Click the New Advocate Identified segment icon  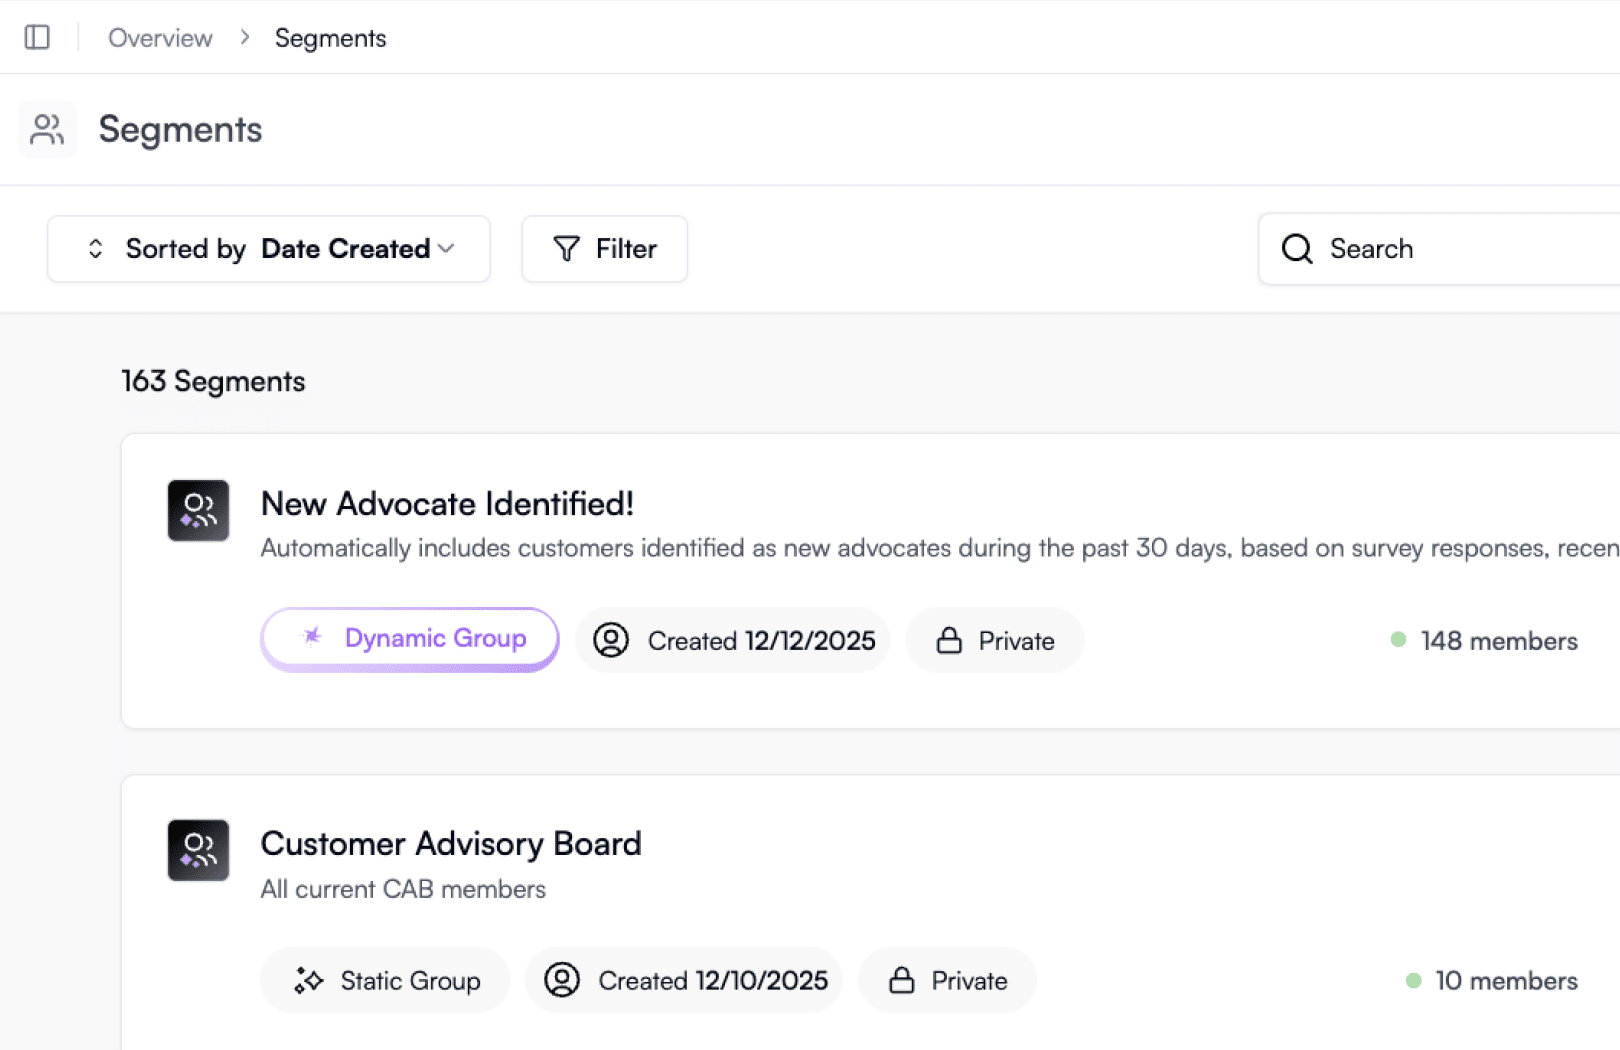coord(198,510)
